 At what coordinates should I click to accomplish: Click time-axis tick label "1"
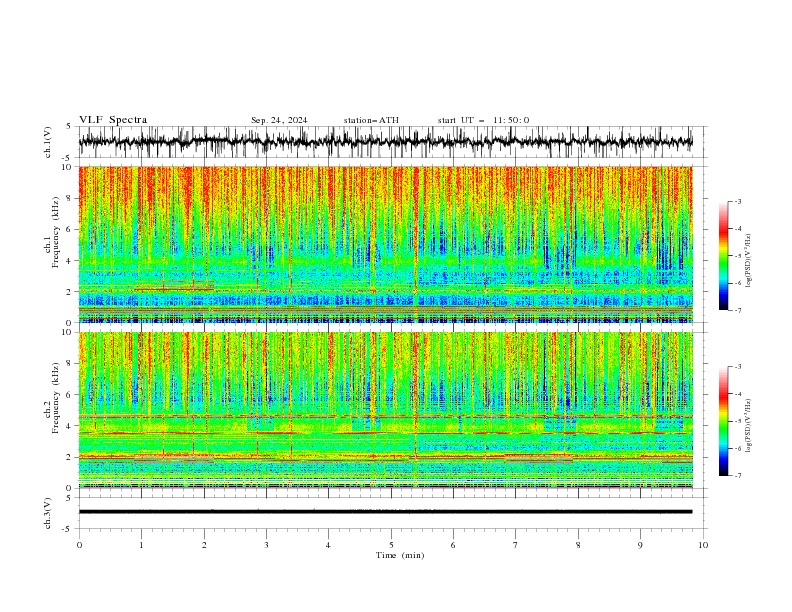[x=141, y=545]
